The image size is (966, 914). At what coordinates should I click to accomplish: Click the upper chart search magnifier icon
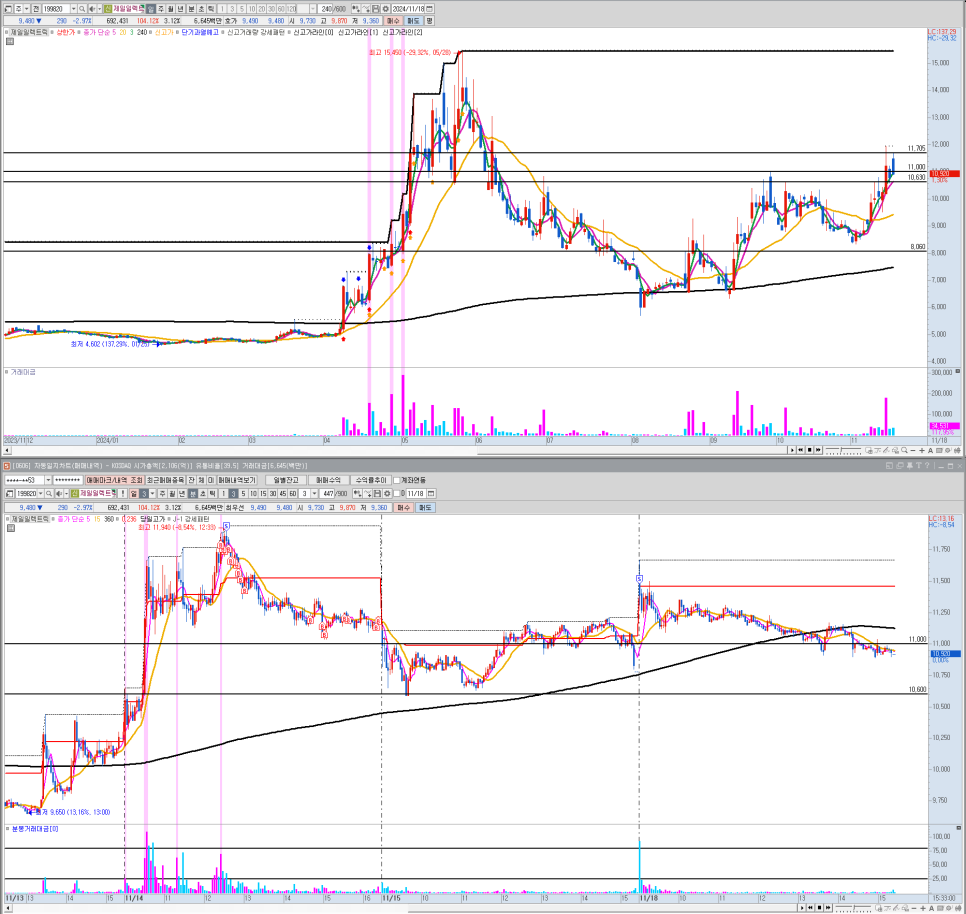point(82,9)
